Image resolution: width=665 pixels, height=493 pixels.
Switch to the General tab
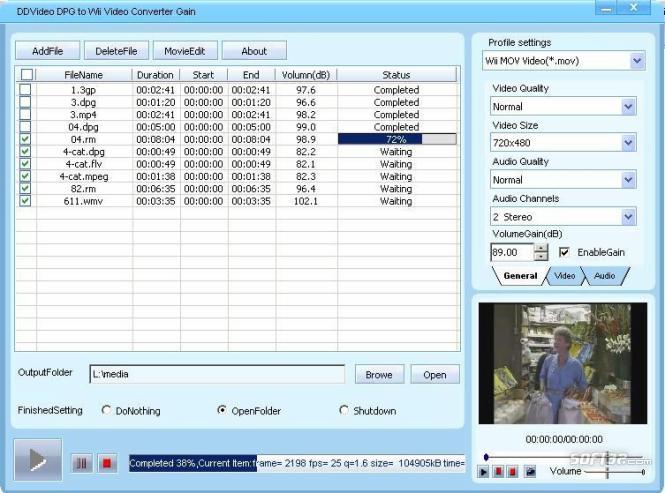pyautogui.click(x=520, y=276)
